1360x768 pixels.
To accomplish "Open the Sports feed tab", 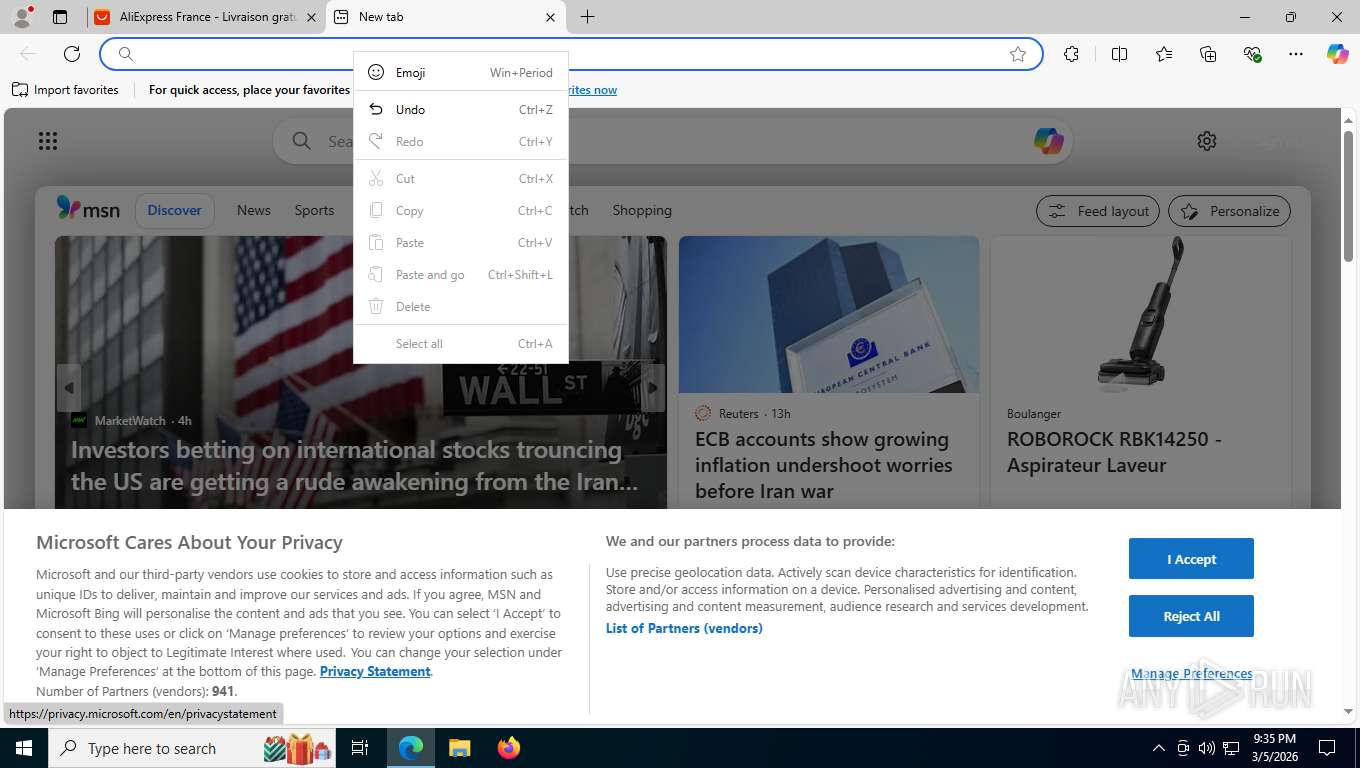I will [314, 210].
